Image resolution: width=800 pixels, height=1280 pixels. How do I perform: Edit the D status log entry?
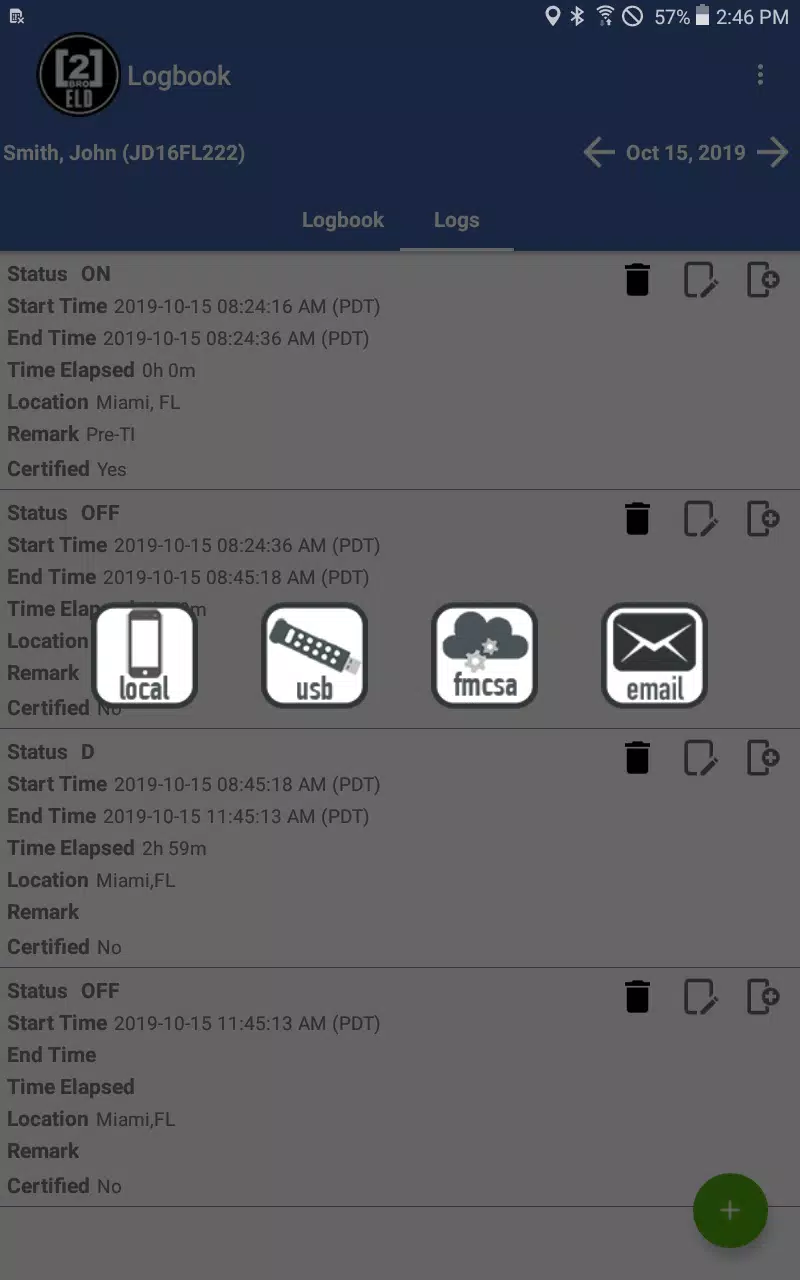pos(701,758)
